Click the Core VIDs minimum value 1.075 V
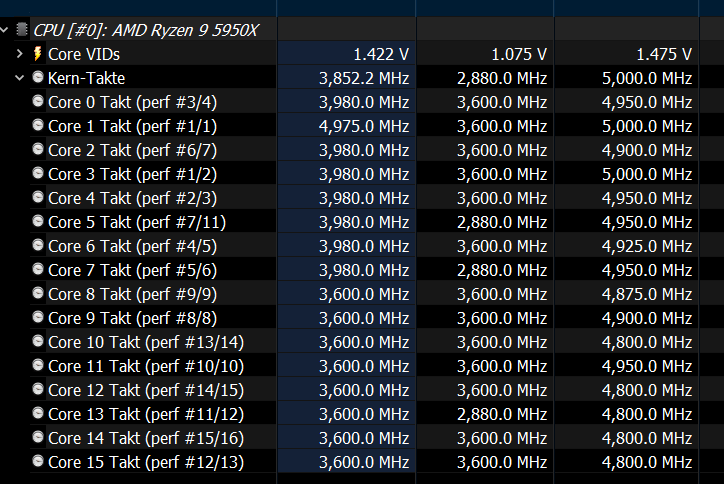The image size is (724, 484). pos(519,54)
